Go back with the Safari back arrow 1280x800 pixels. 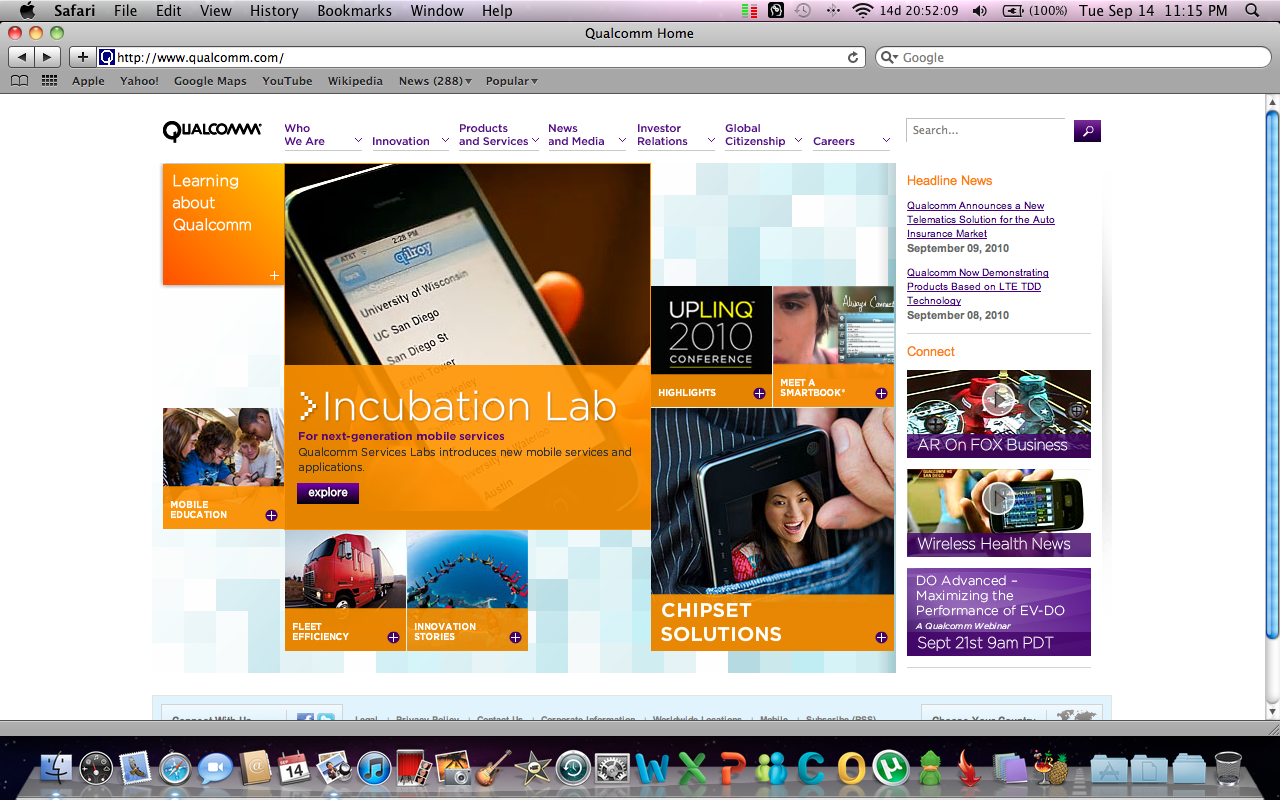22,57
